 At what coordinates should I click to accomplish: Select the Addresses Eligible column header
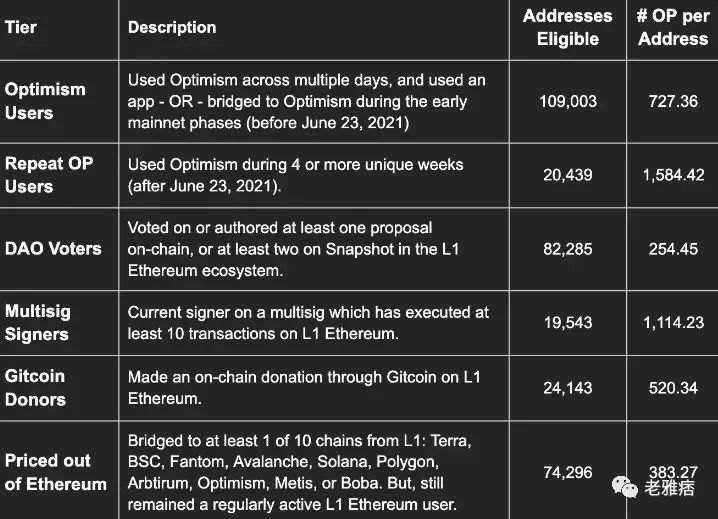point(567,27)
